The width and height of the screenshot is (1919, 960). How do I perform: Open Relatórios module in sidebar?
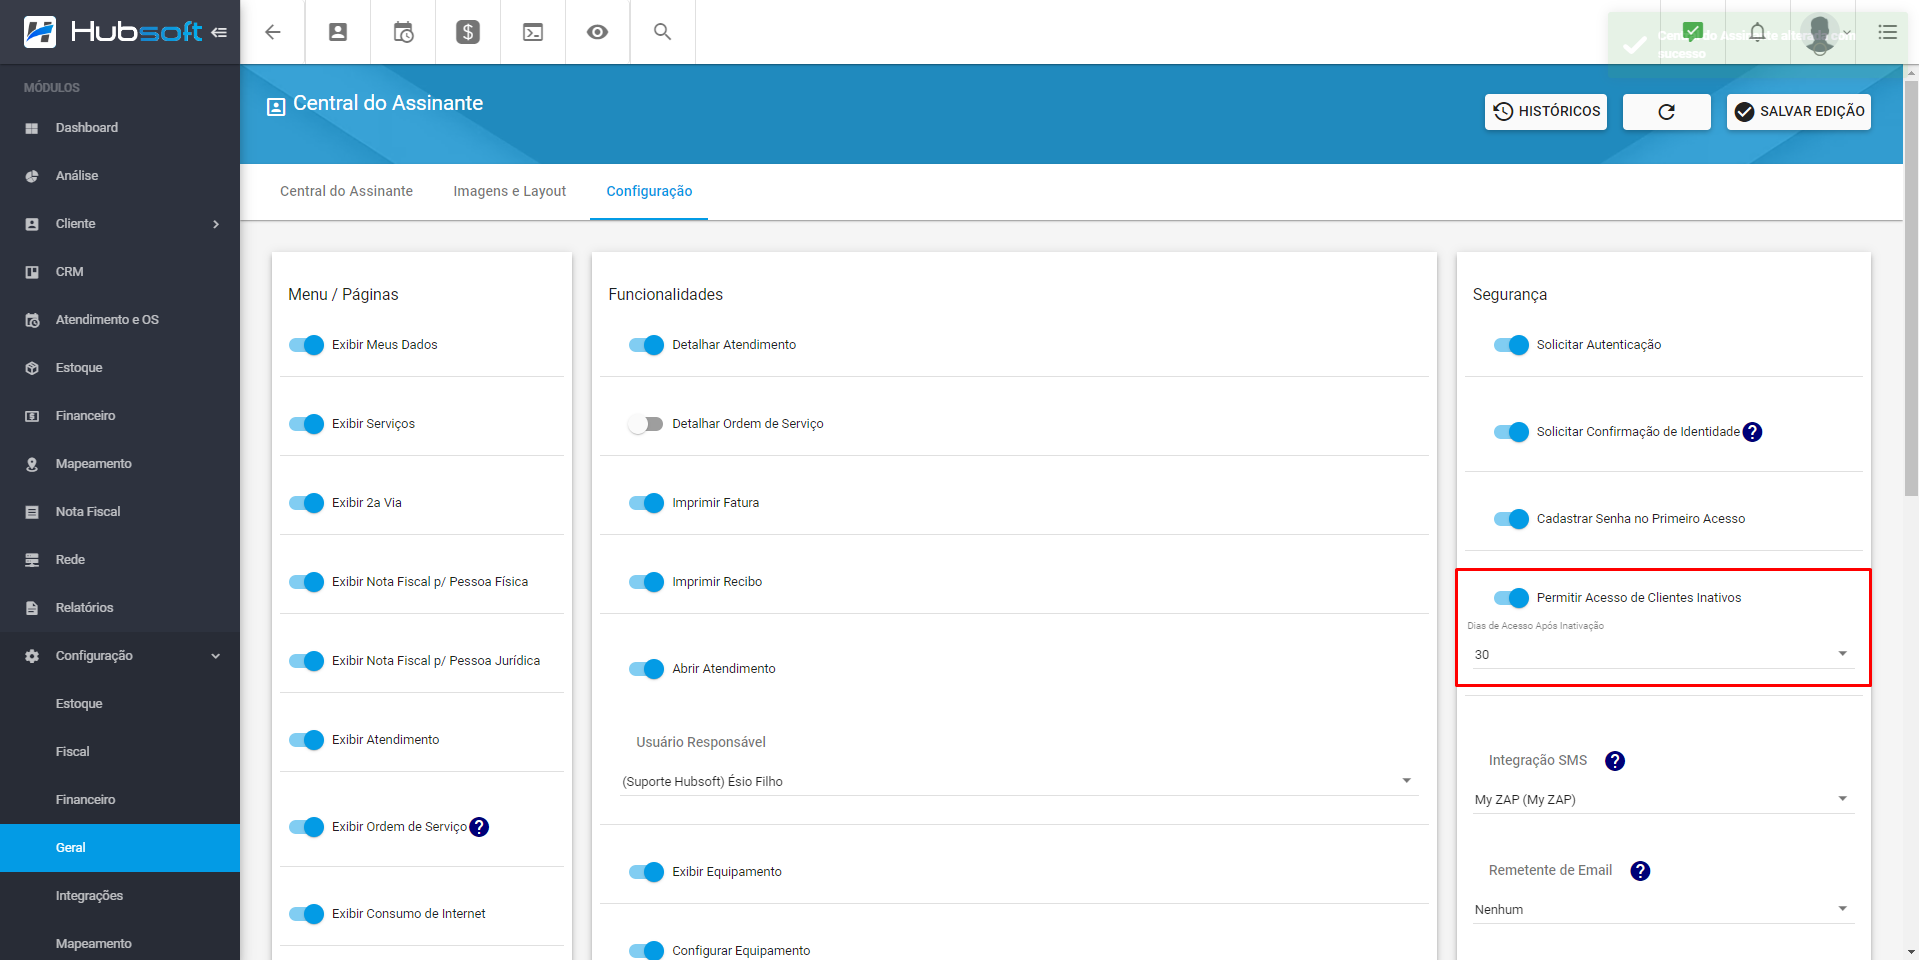click(120, 608)
